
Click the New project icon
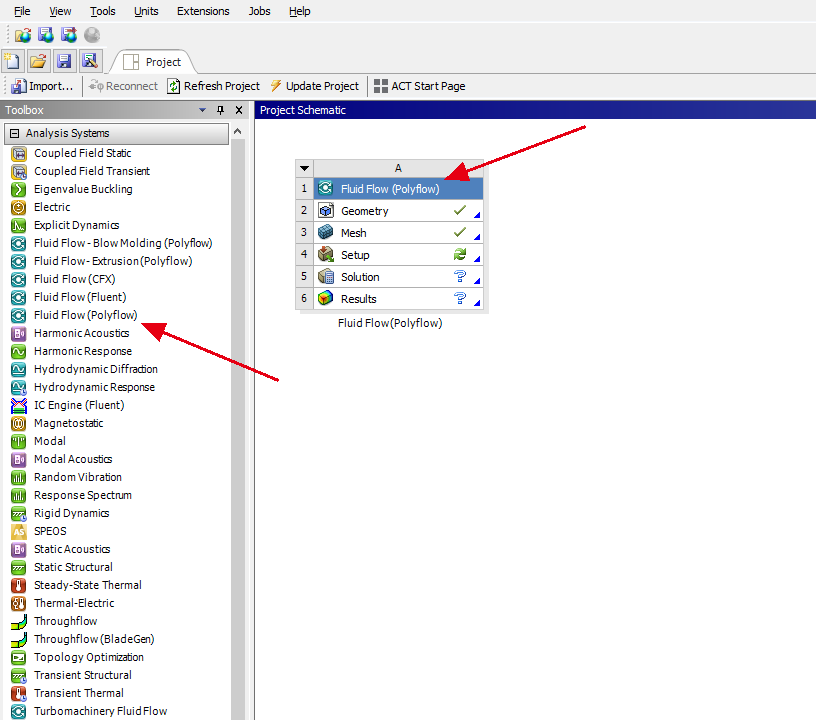[12, 61]
